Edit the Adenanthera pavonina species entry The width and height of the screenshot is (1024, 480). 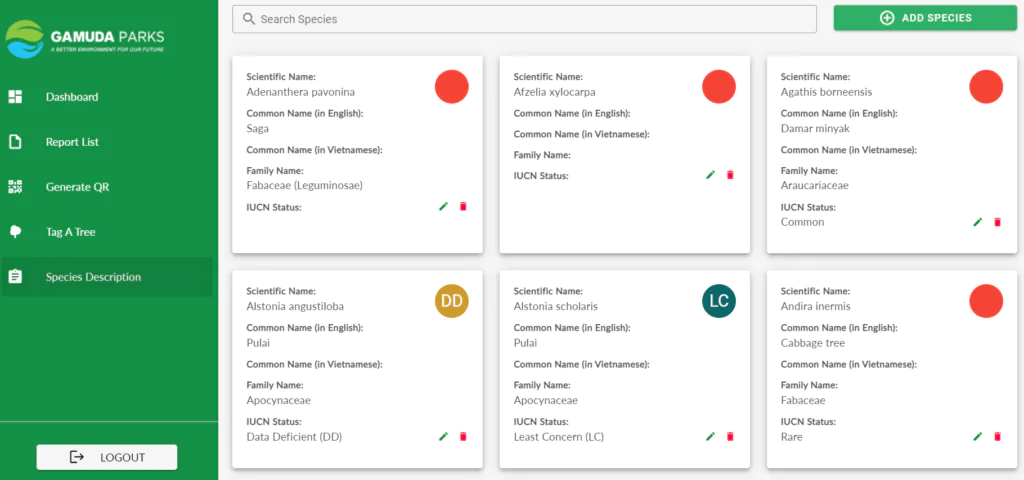coord(443,206)
